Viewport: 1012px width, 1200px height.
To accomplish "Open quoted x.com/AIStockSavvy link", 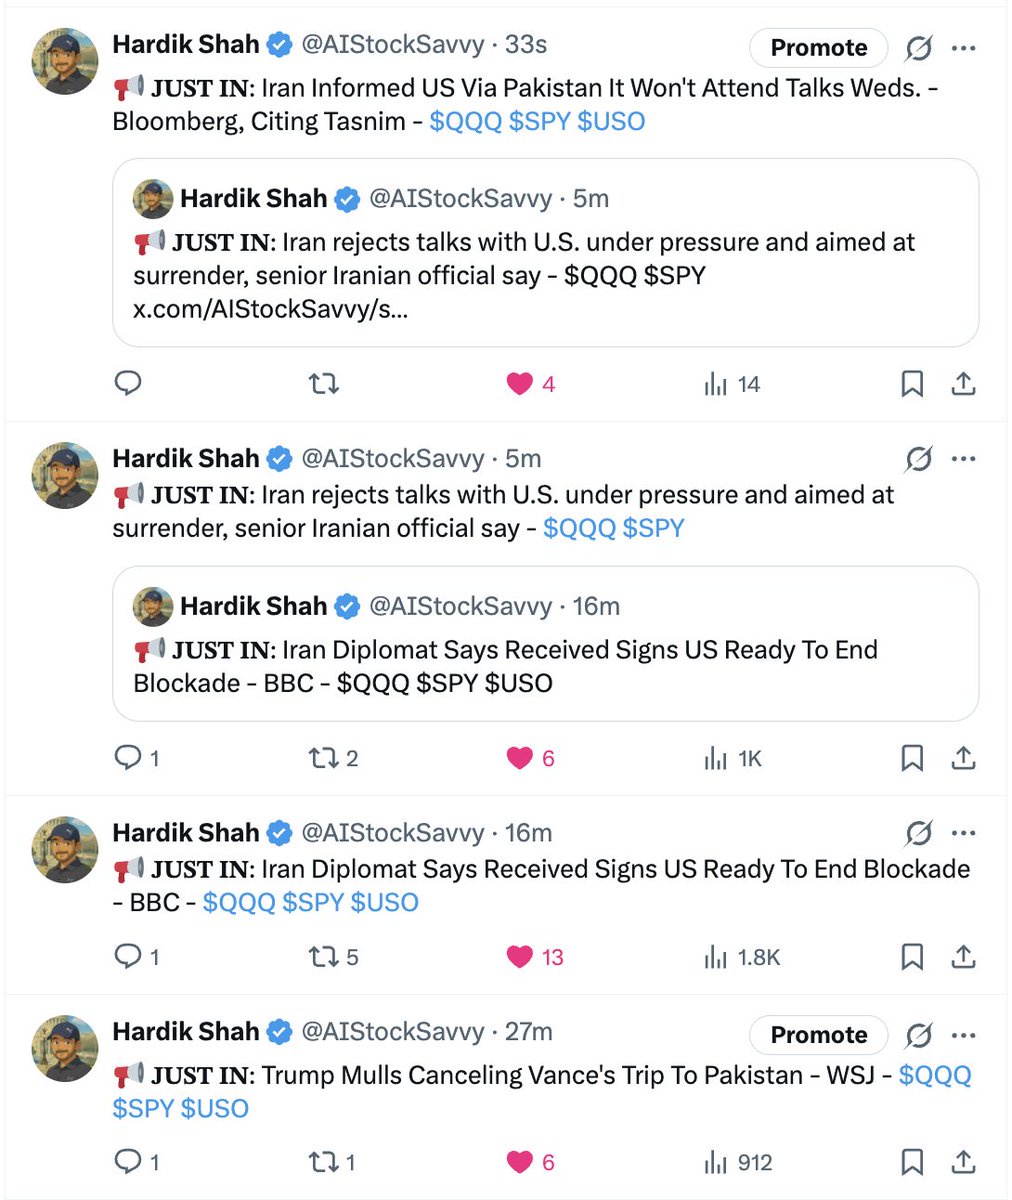I will (270, 309).
